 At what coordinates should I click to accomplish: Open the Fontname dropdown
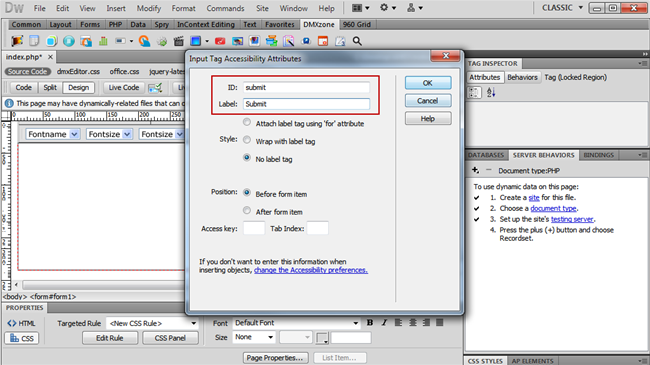tap(52, 134)
